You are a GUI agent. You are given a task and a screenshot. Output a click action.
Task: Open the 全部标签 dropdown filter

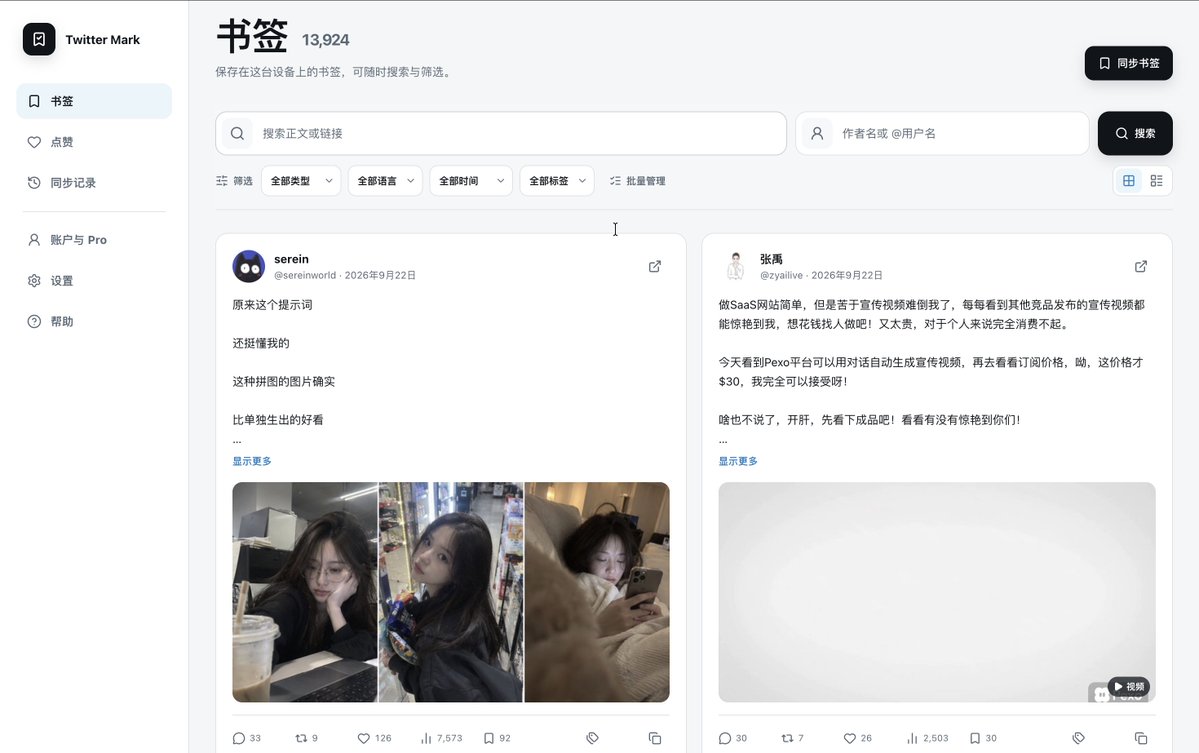(557, 180)
